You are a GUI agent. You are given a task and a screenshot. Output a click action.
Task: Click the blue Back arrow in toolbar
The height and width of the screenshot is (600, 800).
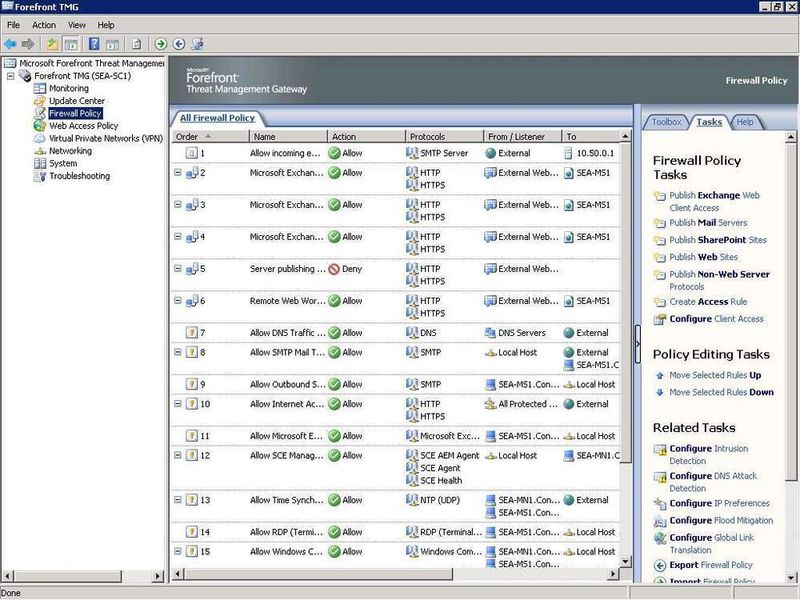[10, 44]
